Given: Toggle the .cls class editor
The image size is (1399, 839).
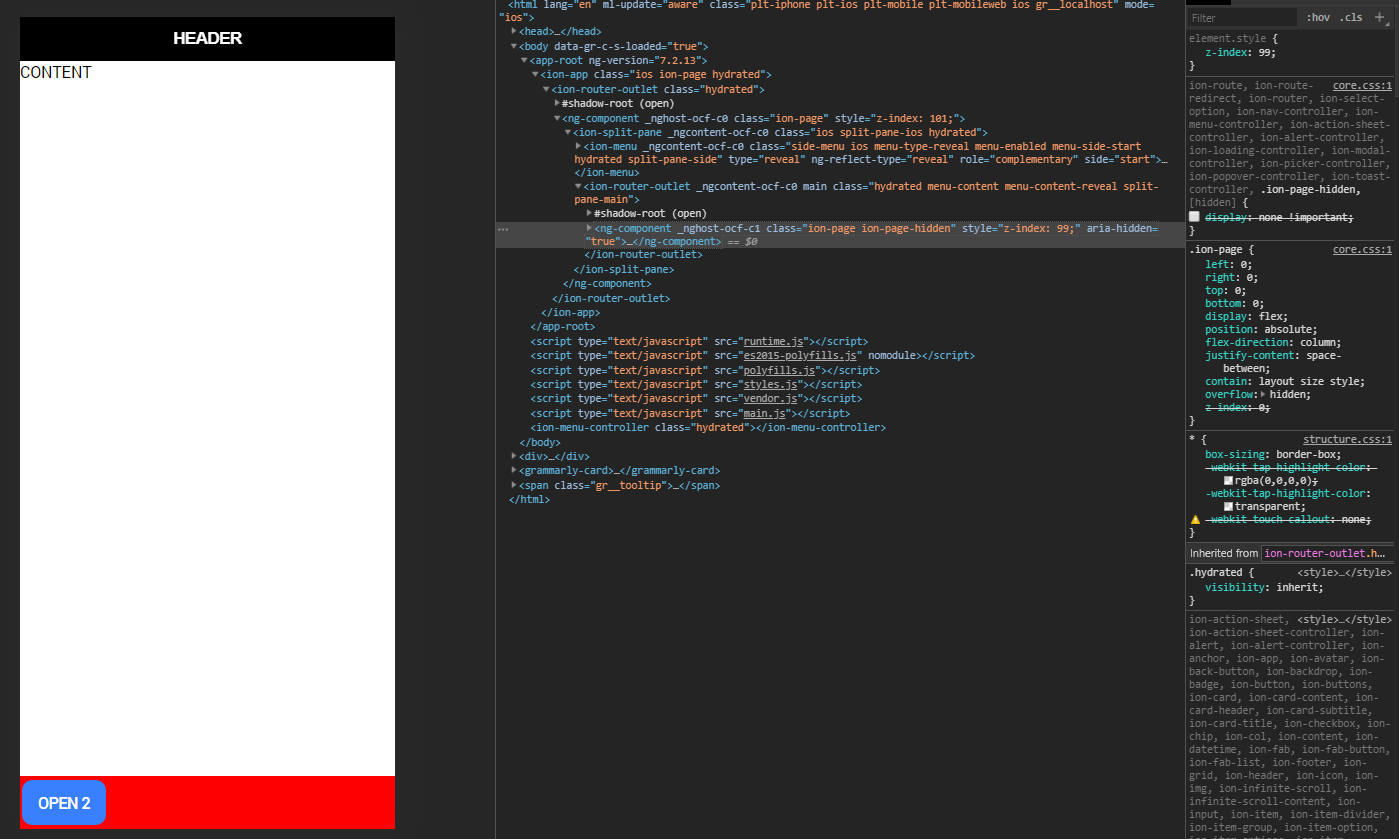Looking at the screenshot, I should tap(1351, 18).
